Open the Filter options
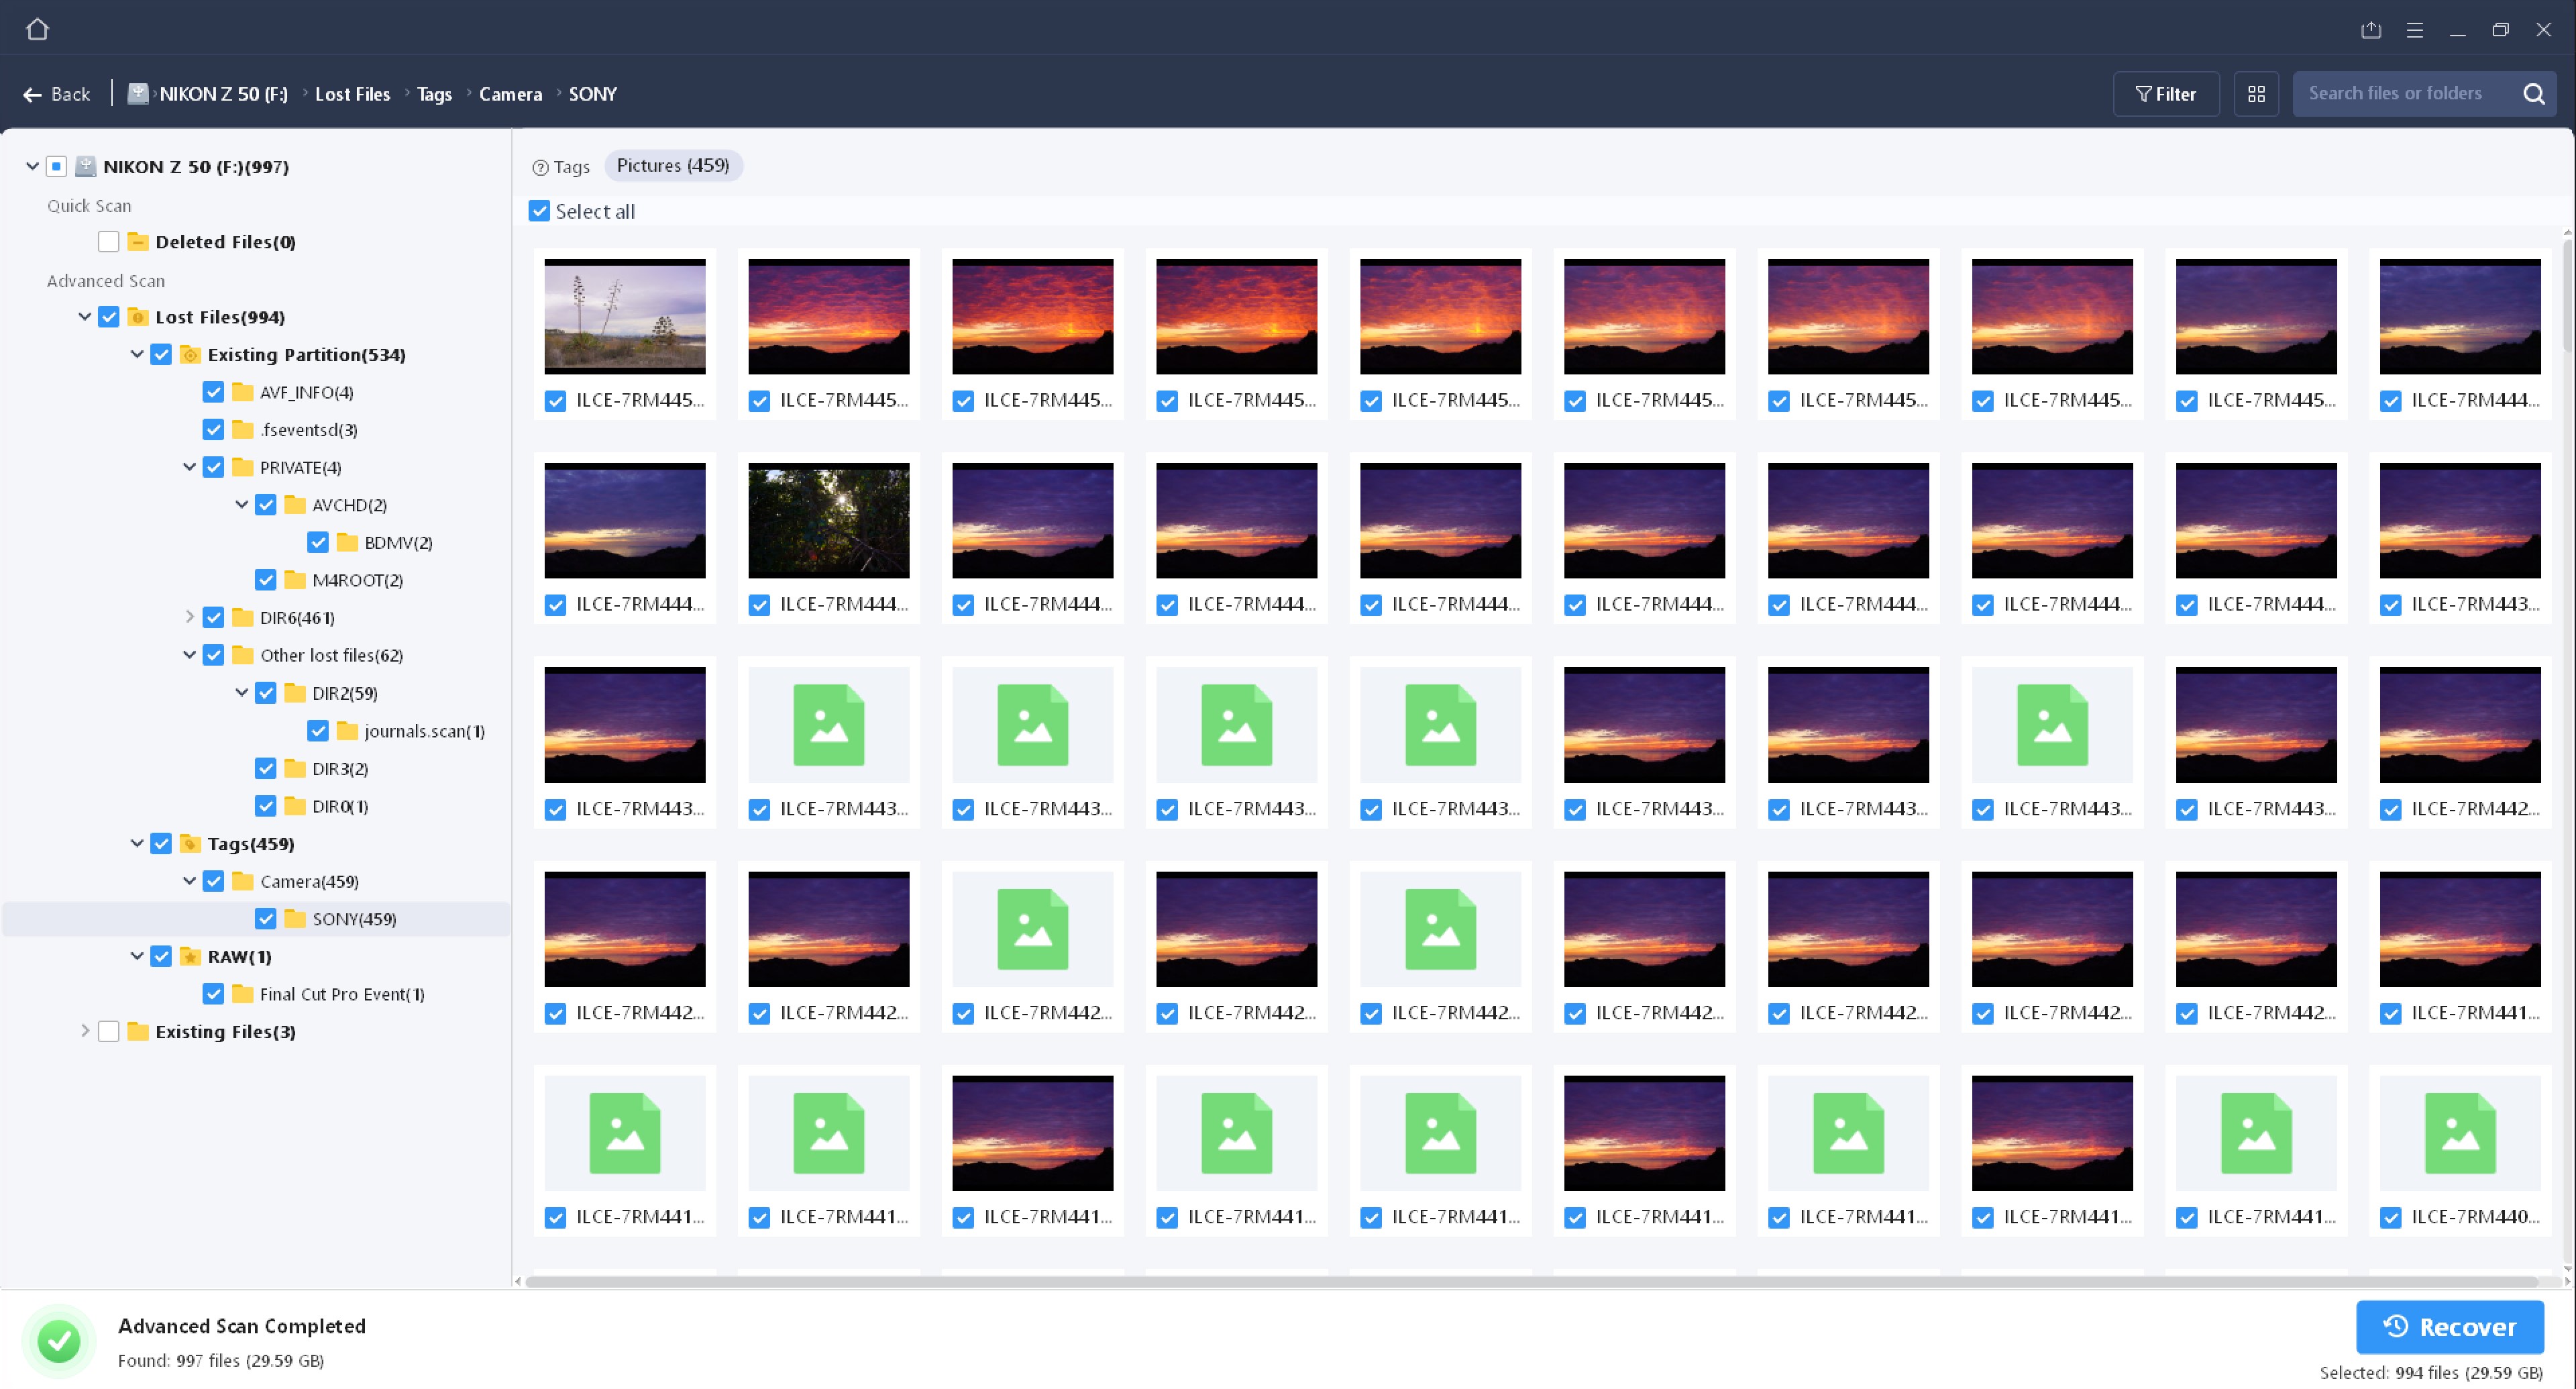2576x1389 pixels. point(2166,93)
